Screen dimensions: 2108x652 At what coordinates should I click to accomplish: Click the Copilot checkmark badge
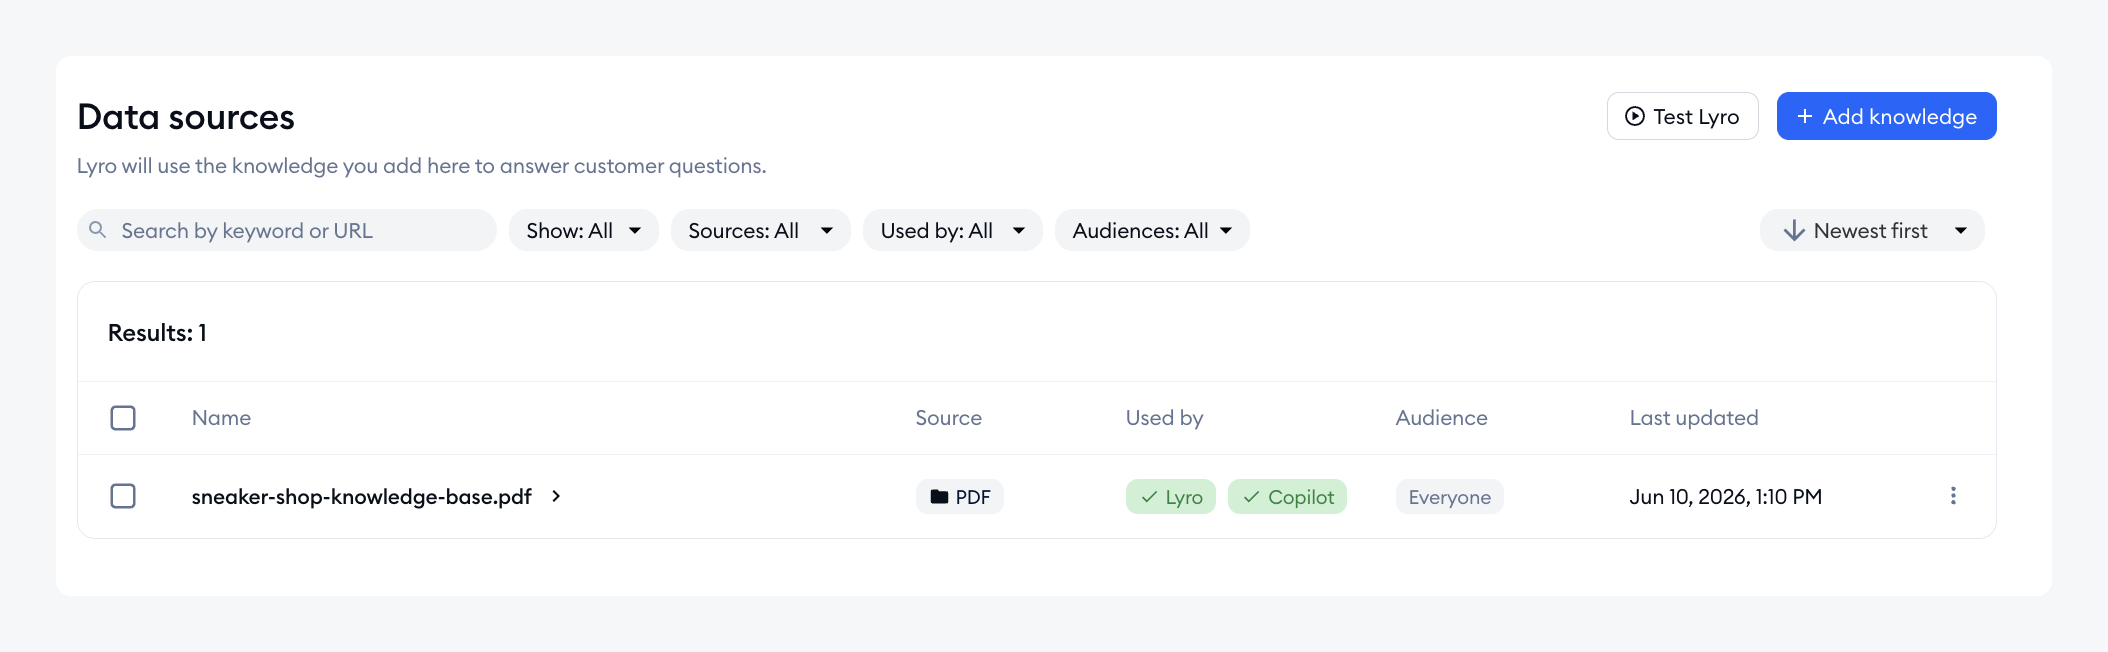[x=1287, y=497]
